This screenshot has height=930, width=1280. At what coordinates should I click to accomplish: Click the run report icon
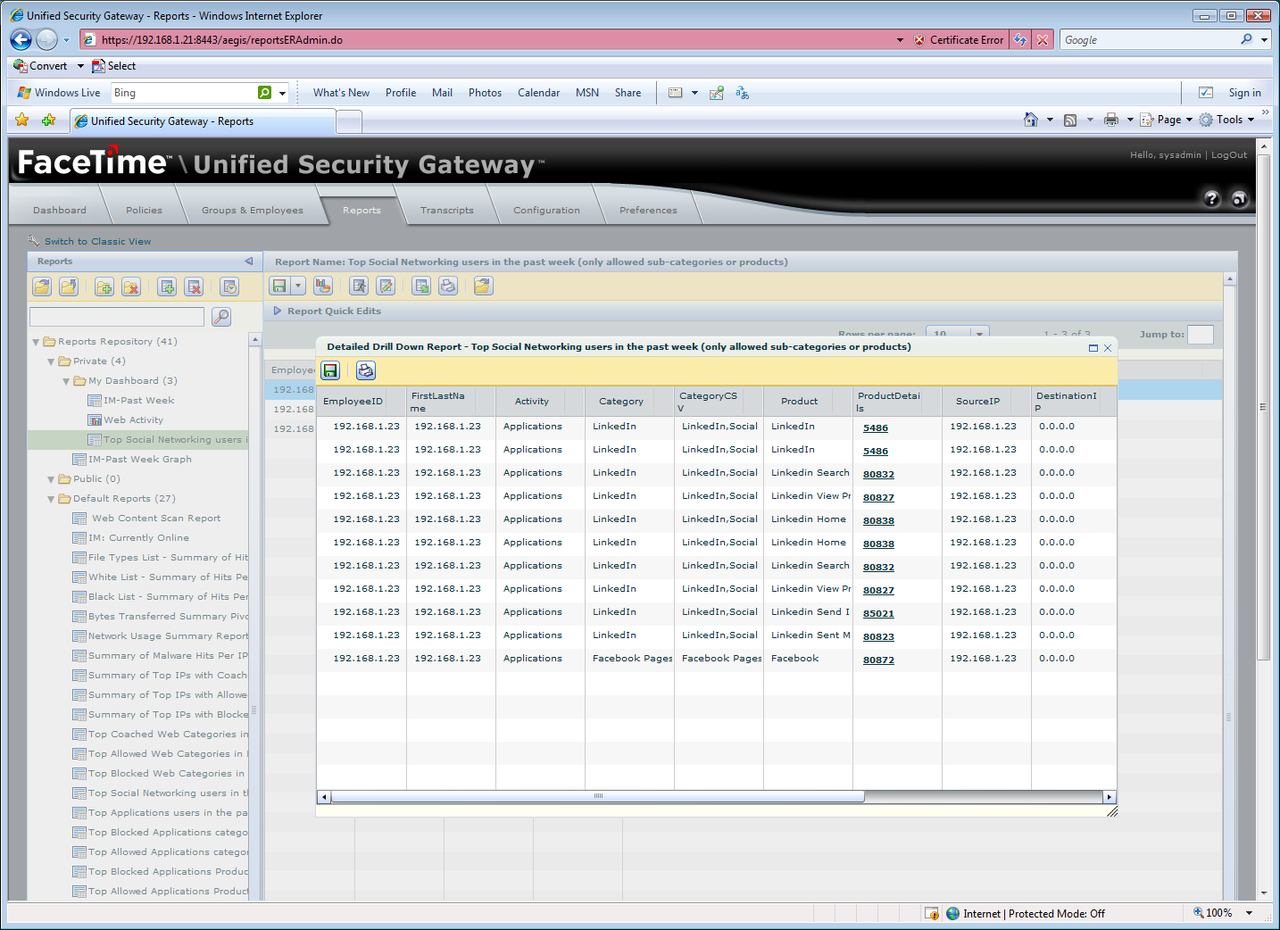pyautogui.click(x=359, y=286)
